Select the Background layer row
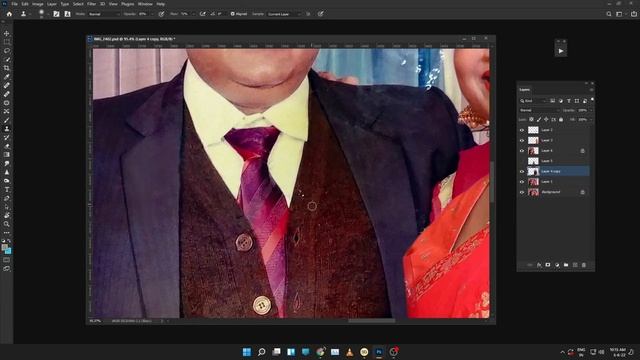The height and width of the screenshot is (360, 640). pyautogui.click(x=554, y=192)
